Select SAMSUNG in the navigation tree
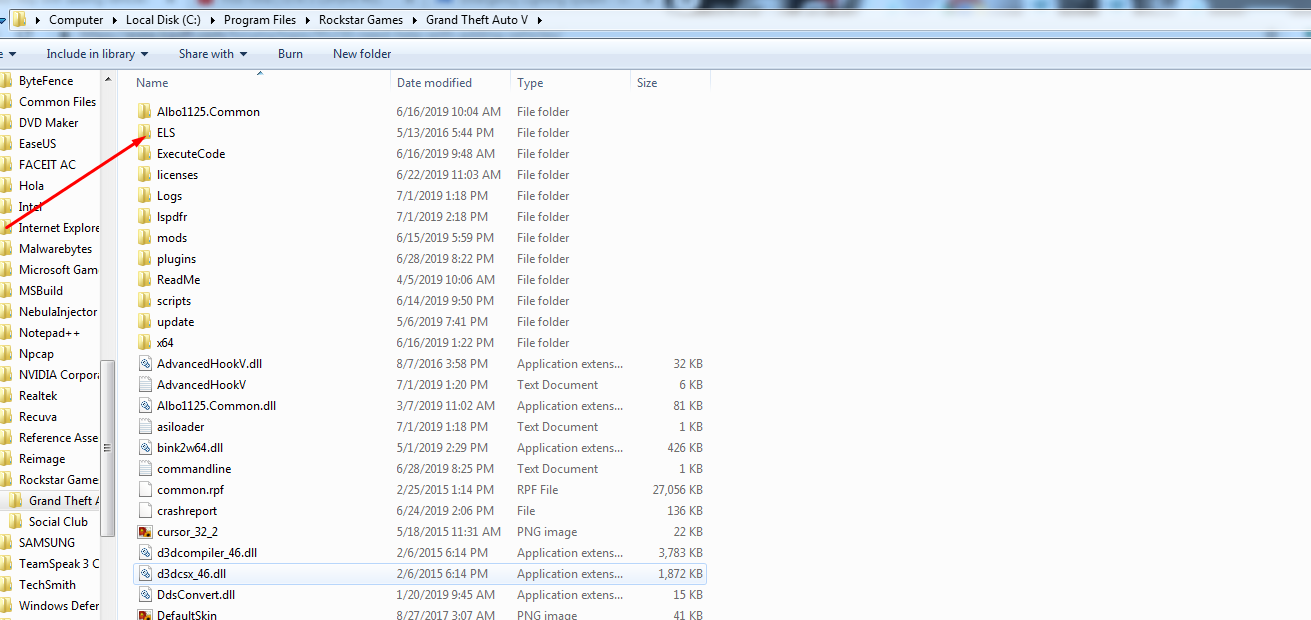The width and height of the screenshot is (1311, 620). [x=47, y=543]
